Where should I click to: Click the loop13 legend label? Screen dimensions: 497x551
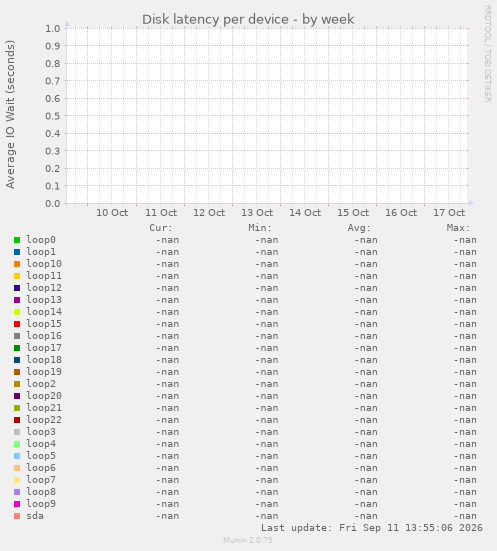click(44, 300)
